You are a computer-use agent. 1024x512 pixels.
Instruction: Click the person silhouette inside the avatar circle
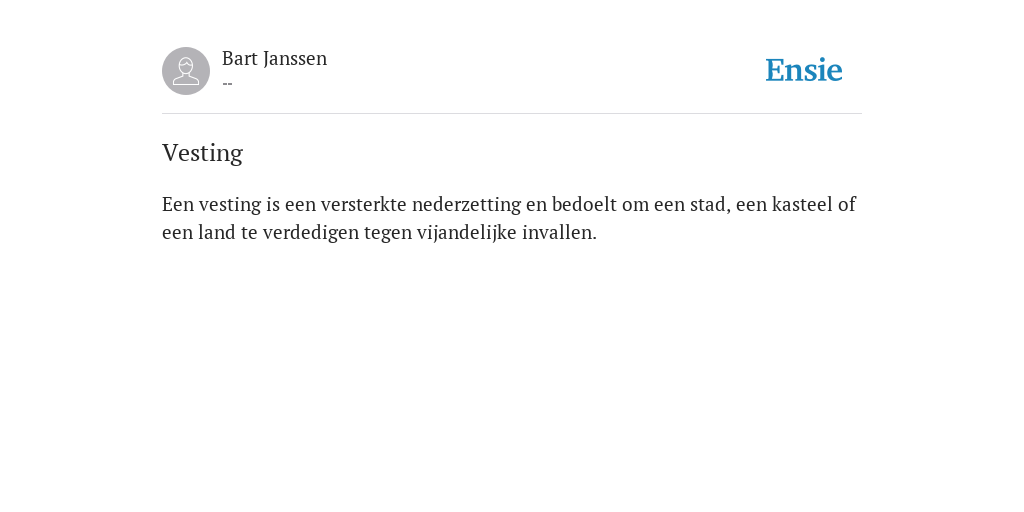186,71
